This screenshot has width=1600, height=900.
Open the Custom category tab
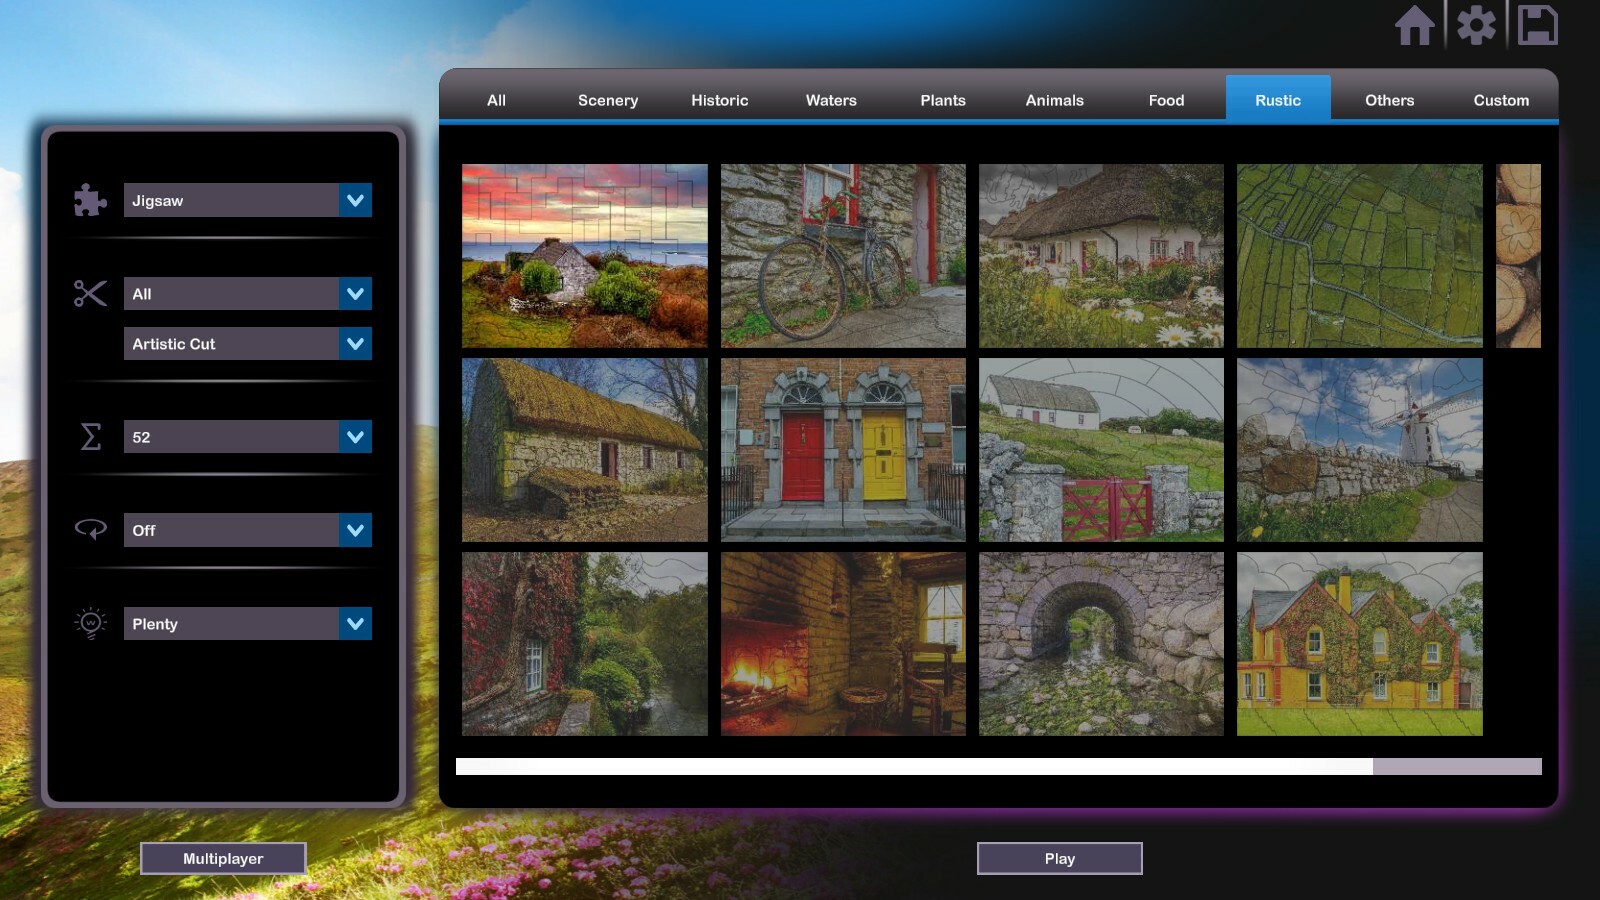[x=1500, y=100]
